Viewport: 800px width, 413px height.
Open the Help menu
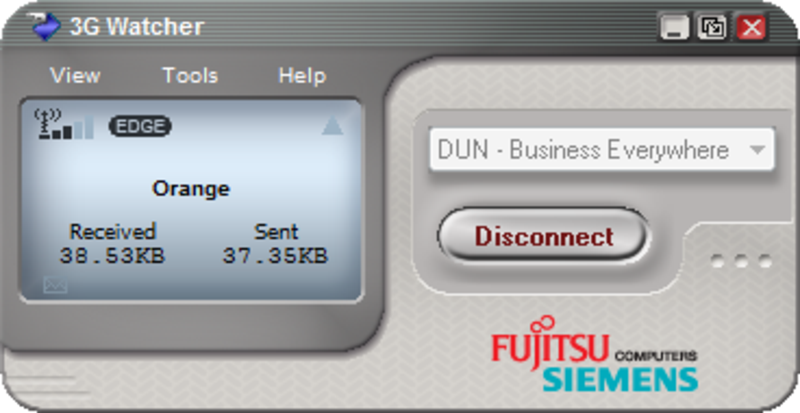(x=302, y=76)
